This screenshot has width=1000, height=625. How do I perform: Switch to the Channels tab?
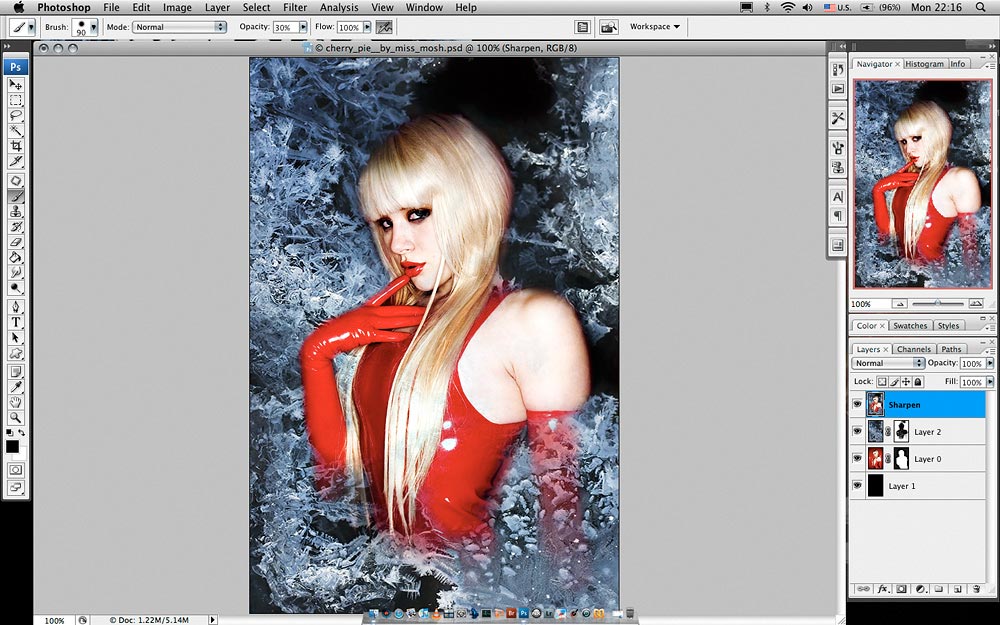[914, 349]
